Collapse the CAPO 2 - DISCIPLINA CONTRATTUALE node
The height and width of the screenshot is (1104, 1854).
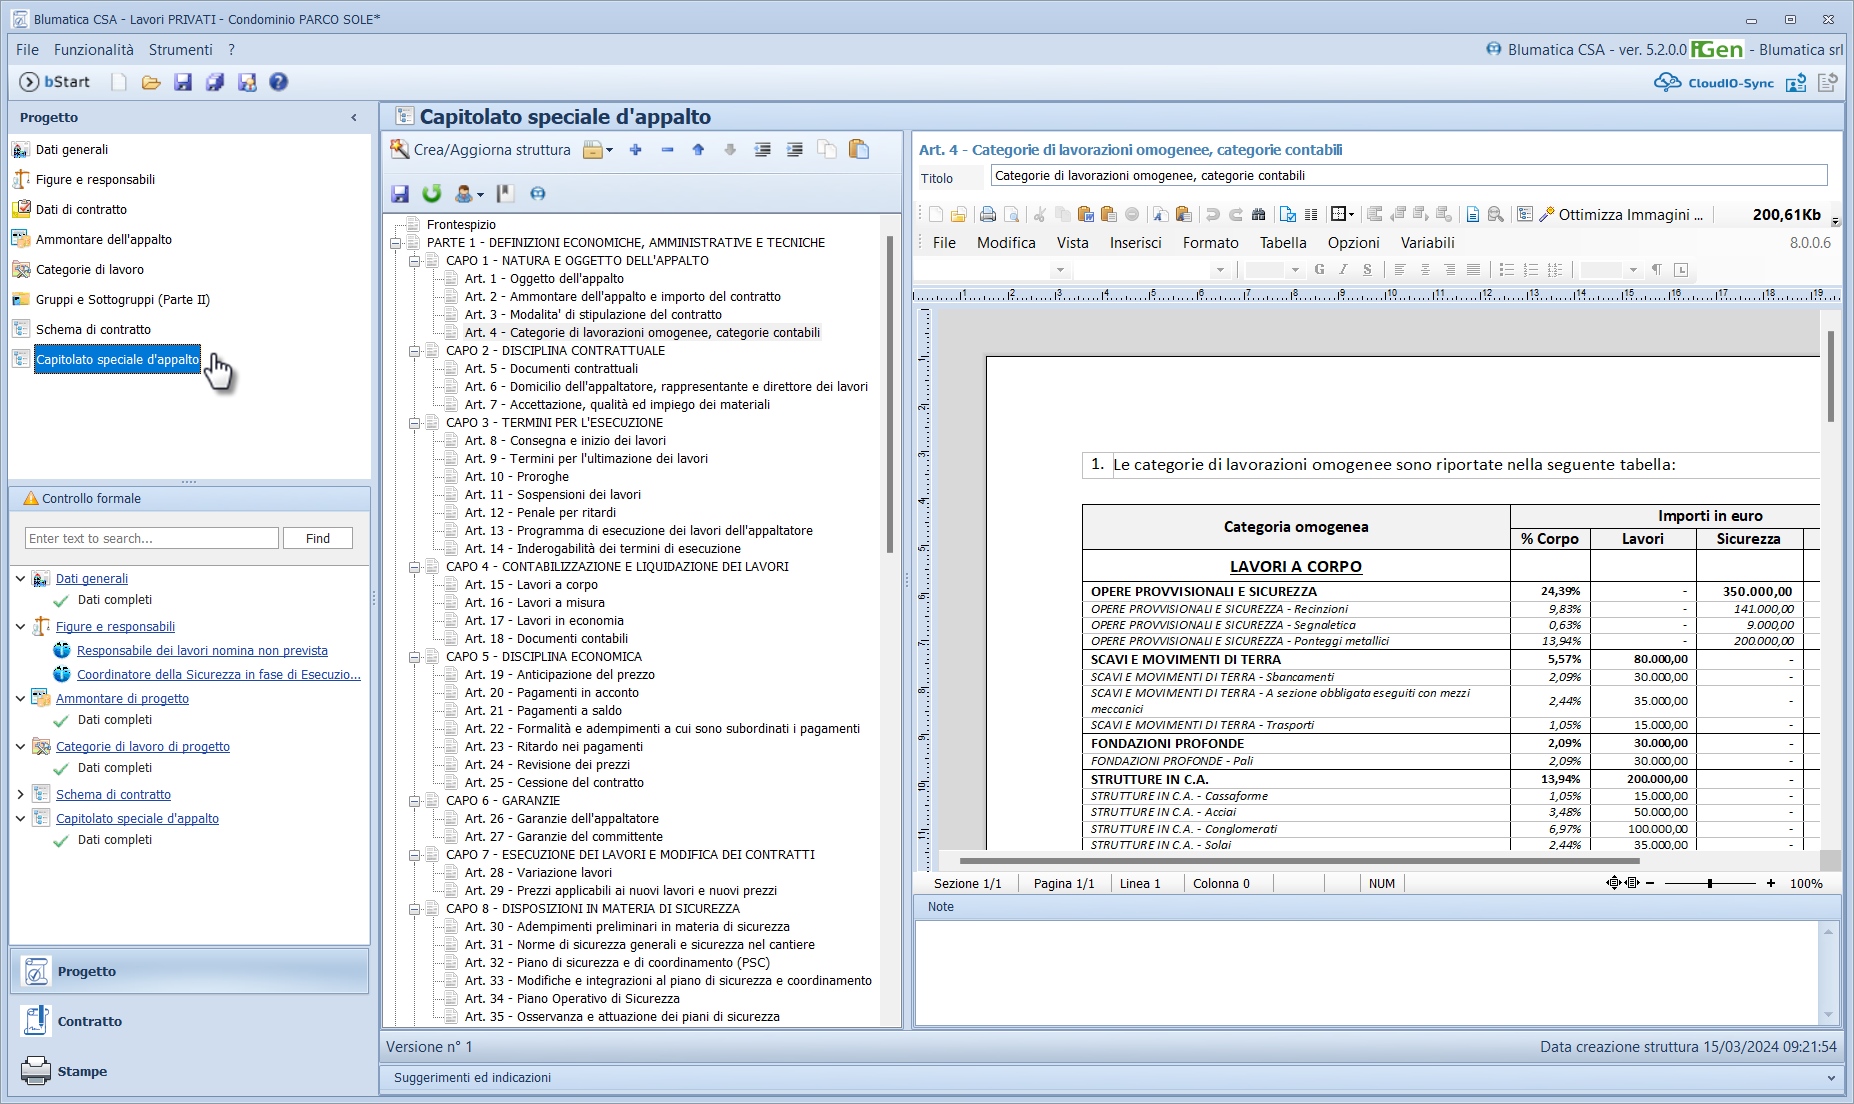click(x=414, y=351)
